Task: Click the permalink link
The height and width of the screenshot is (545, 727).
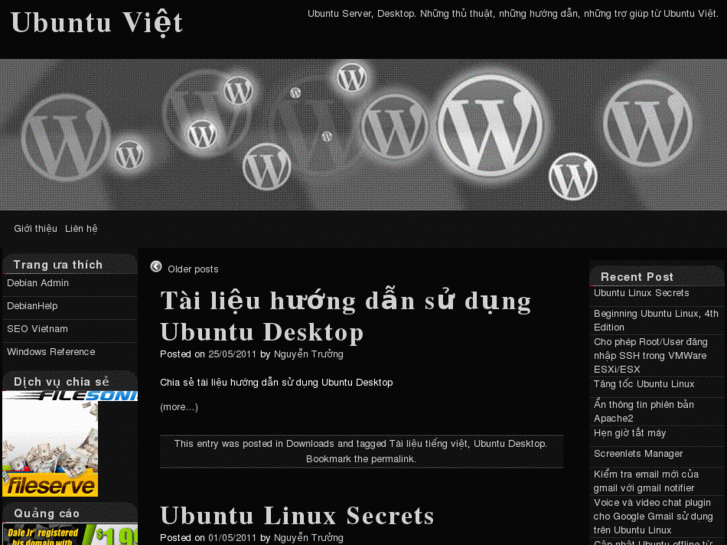Action: pos(392,459)
